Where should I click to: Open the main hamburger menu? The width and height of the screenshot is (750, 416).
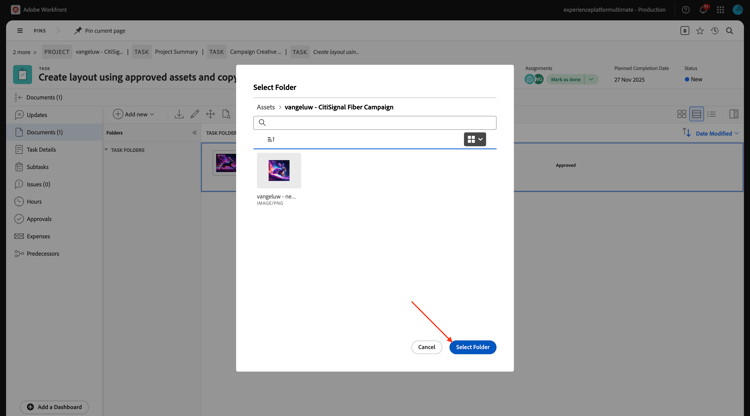[x=20, y=31]
